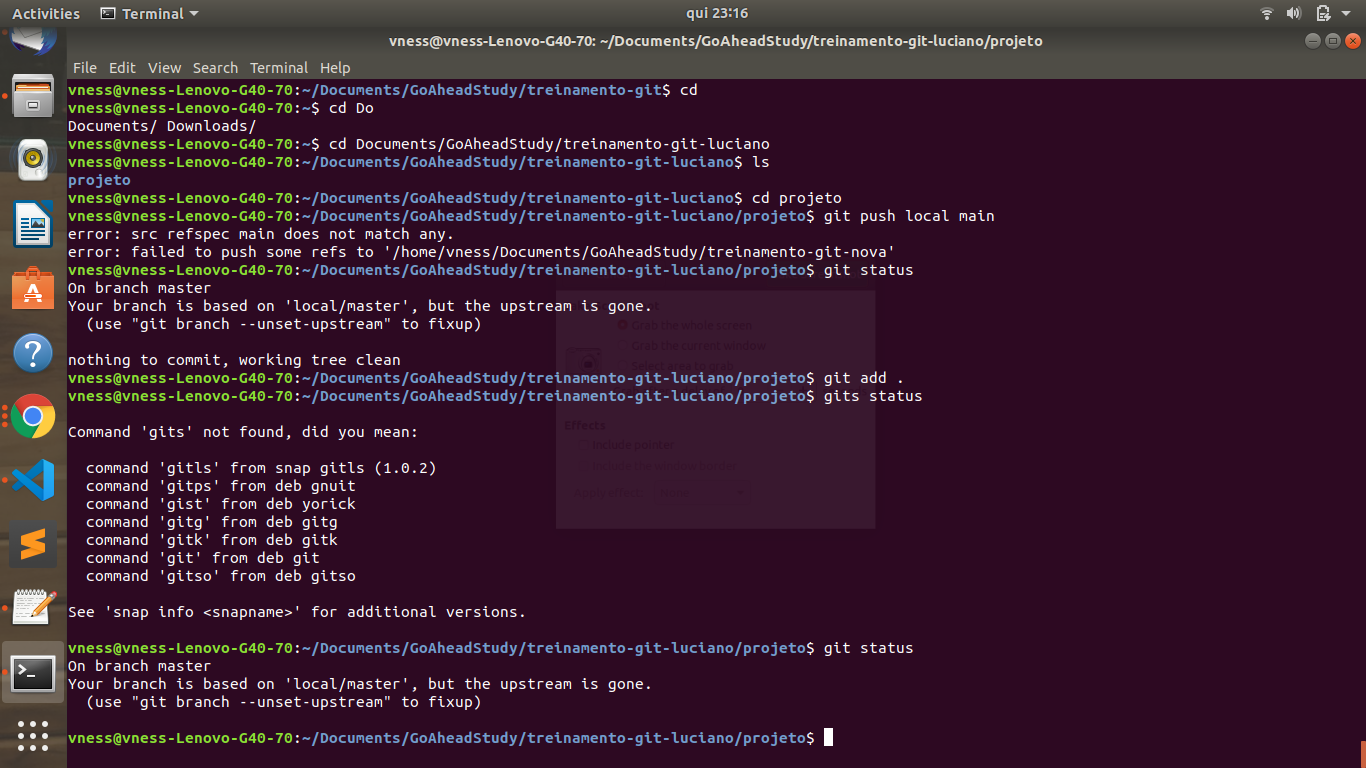Expand the system menu arrow in top bar
The height and width of the screenshot is (768, 1366).
point(1347,14)
